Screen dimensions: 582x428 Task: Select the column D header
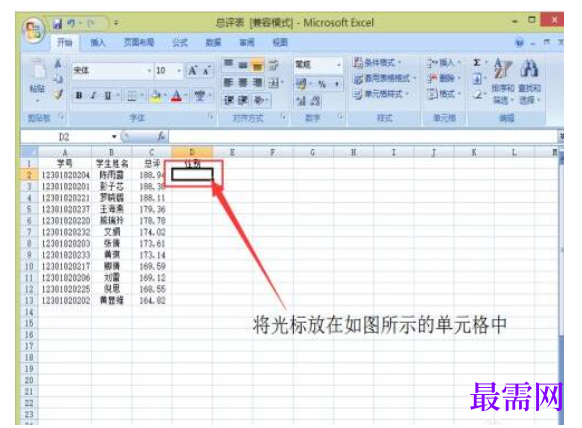pos(192,152)
